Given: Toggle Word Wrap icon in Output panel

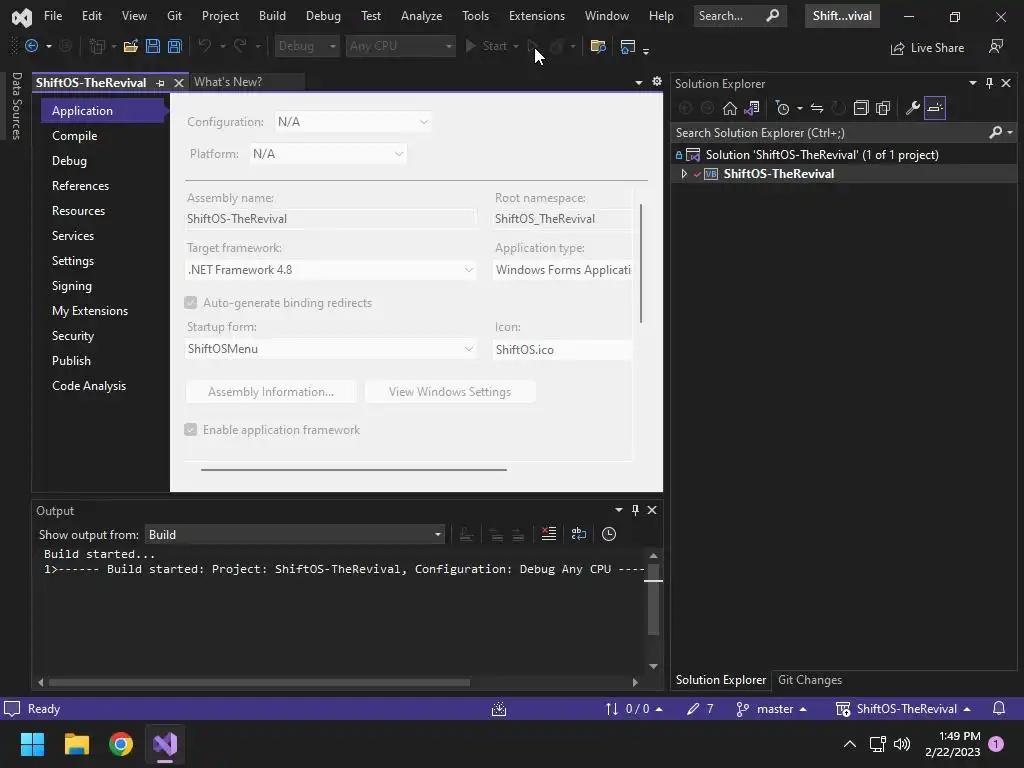Looking at the screenshot, I should [579, 534].
